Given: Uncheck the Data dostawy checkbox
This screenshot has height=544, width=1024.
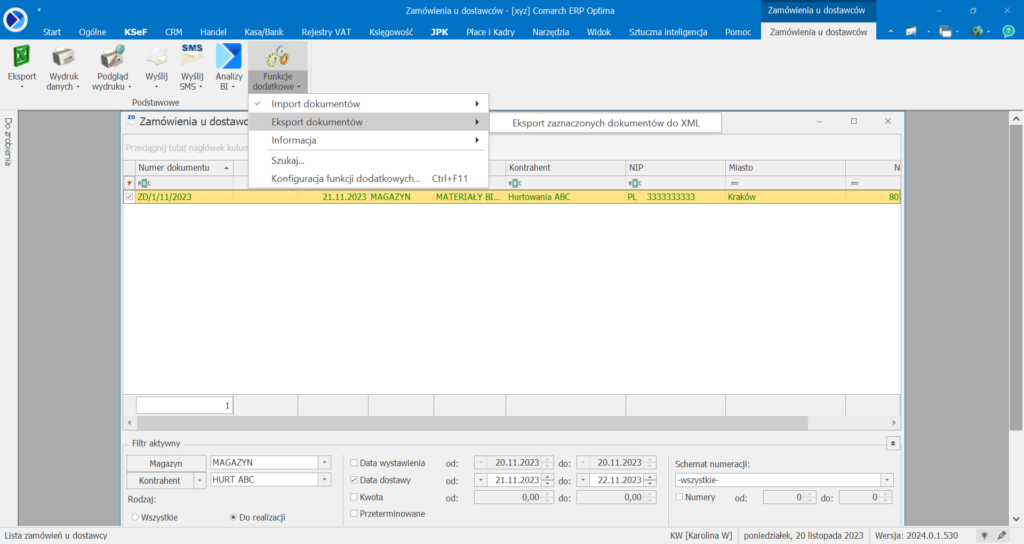Looking at the screenshot, I should [x=354, y=480].
